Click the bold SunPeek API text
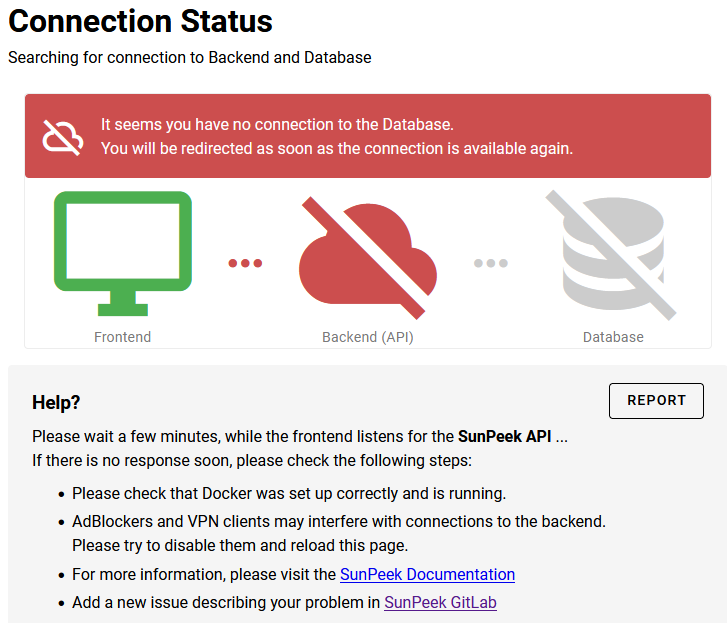This screenshot has width=727, height=623. (x=505, y=437)
